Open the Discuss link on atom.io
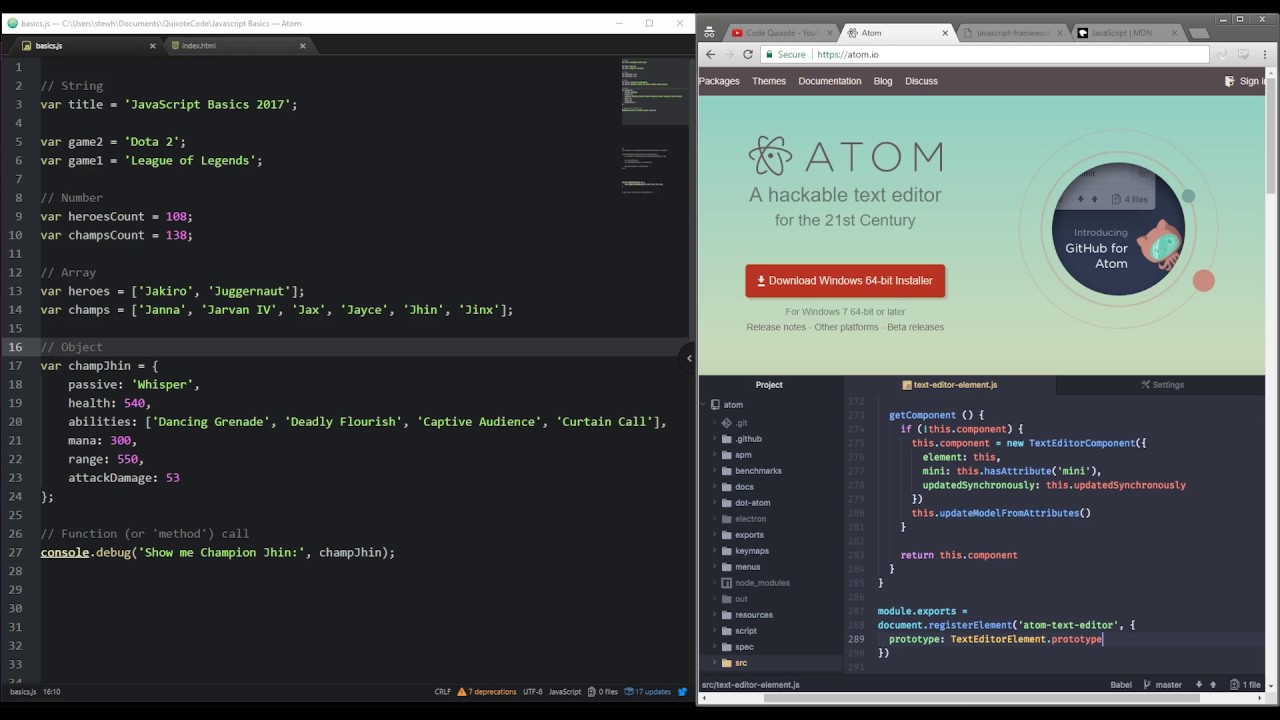This screenshot has width=1280, height=720. tap(922, 81)
